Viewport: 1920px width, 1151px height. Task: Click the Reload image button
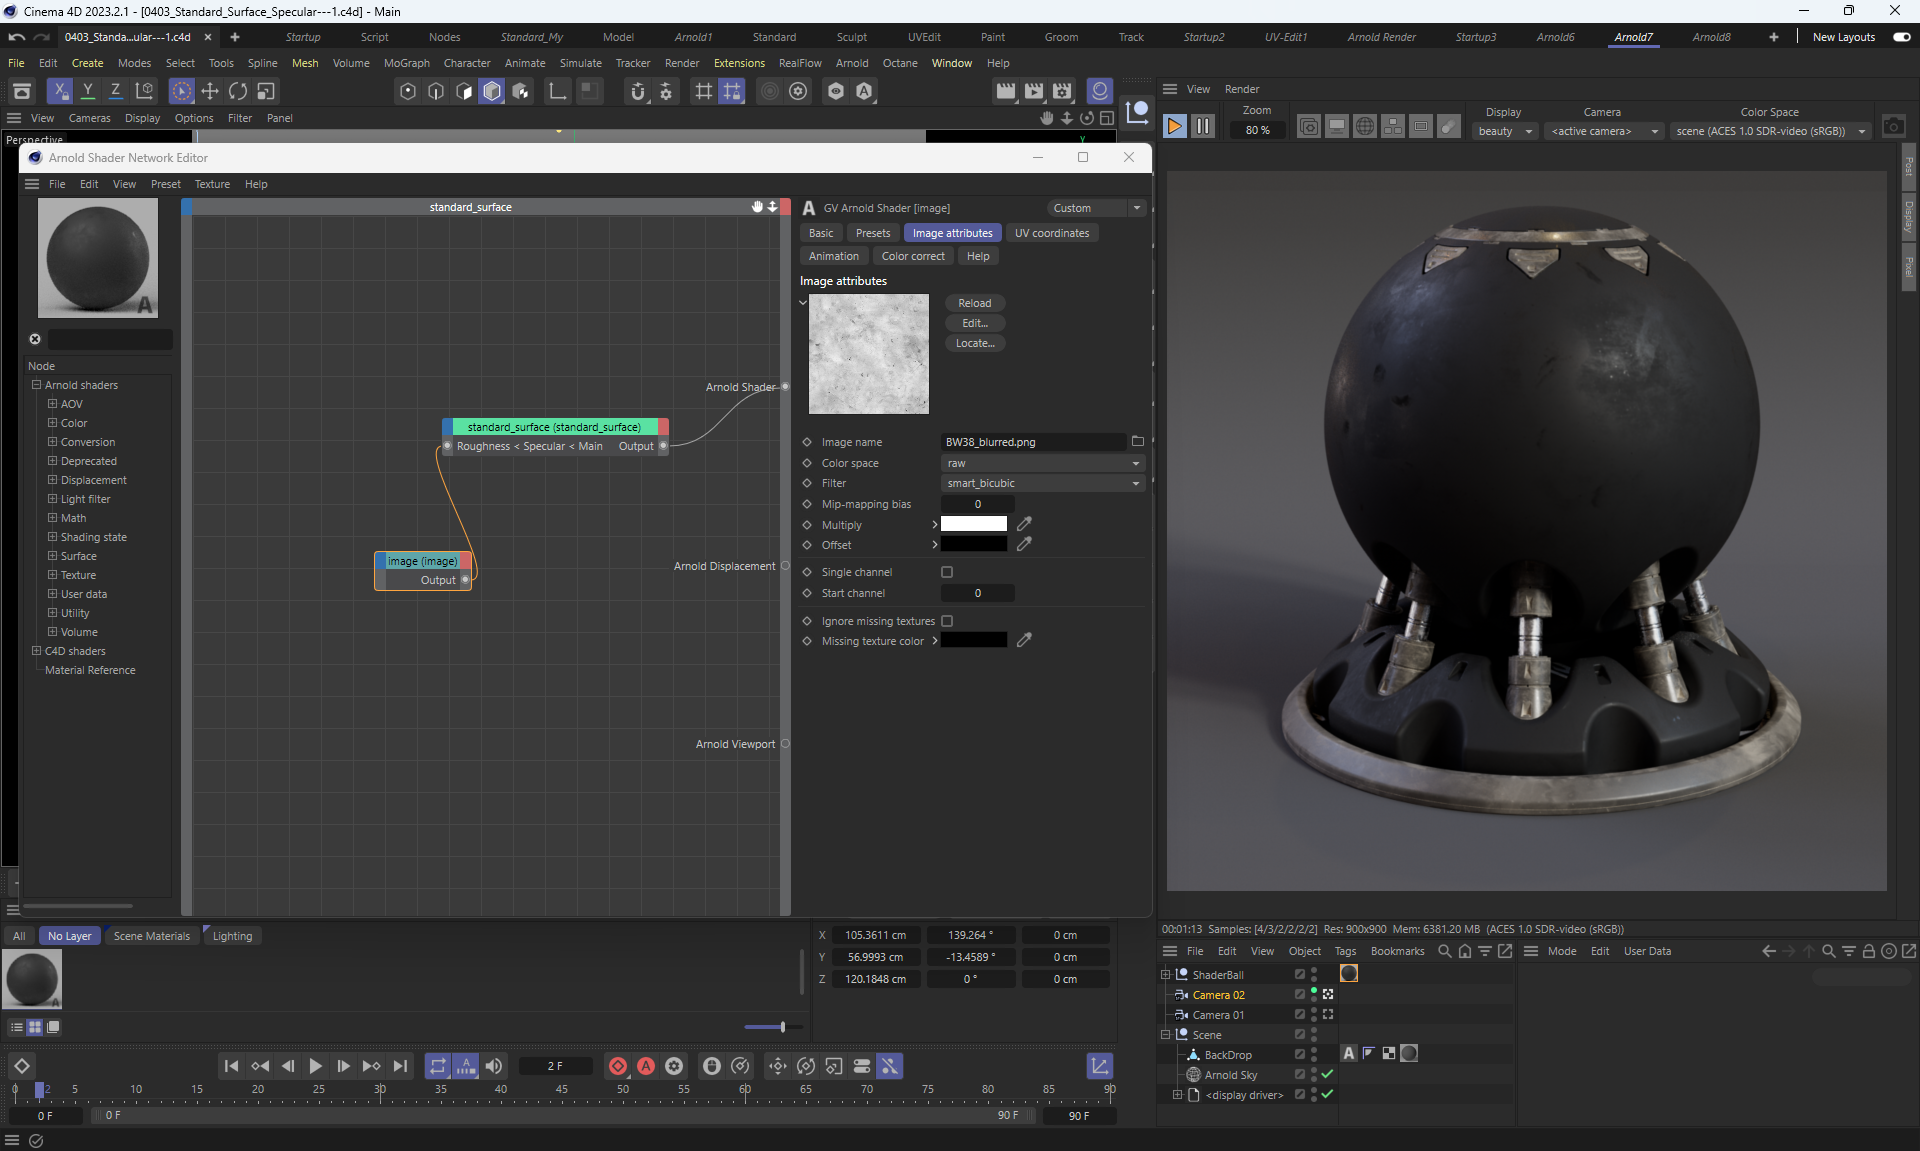pyautogui.click(x=974, y=303)
